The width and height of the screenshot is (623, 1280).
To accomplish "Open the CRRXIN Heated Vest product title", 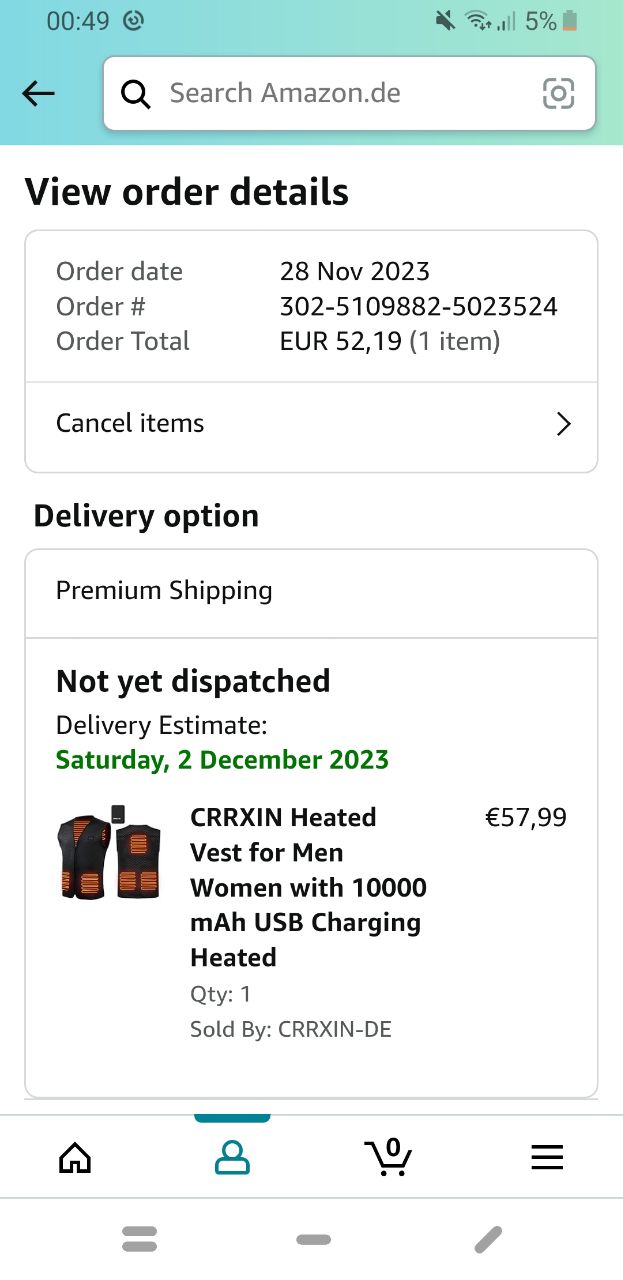I will point(308,887).
